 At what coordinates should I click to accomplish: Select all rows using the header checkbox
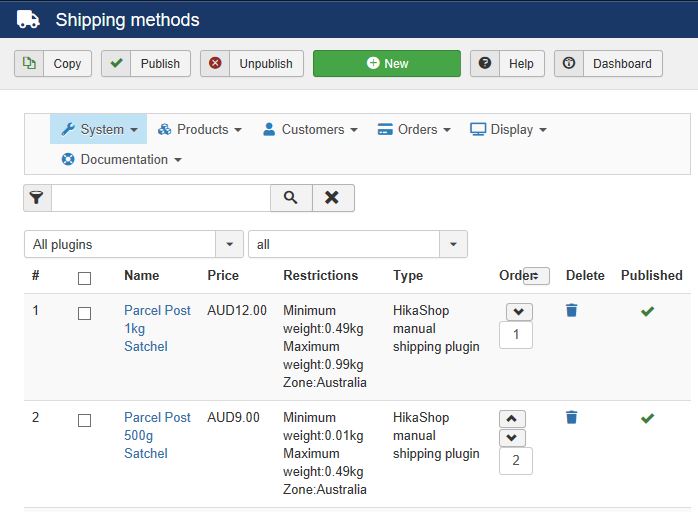point(84,278)
